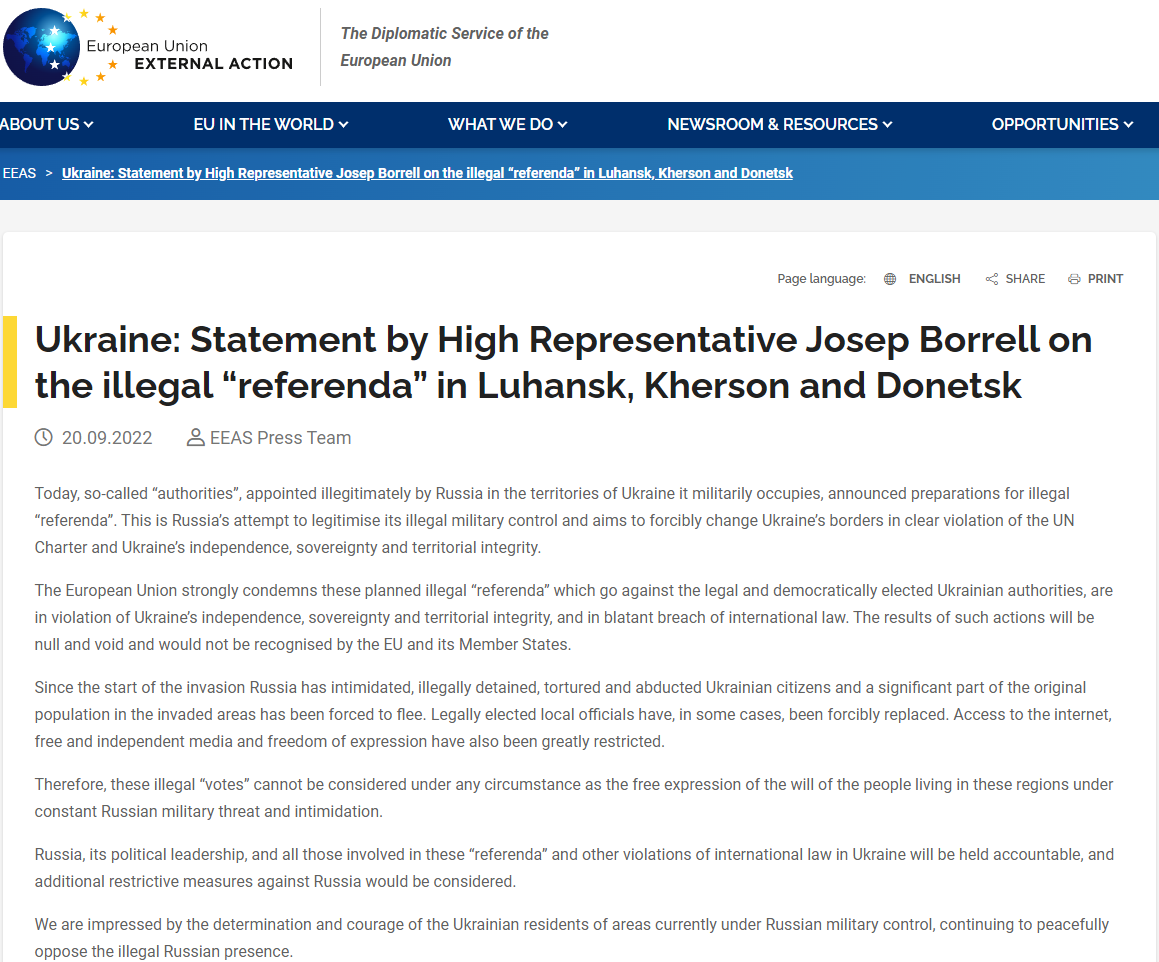
Task: Open the Opportunities dropdown chevron
Action: point(1129,125)
